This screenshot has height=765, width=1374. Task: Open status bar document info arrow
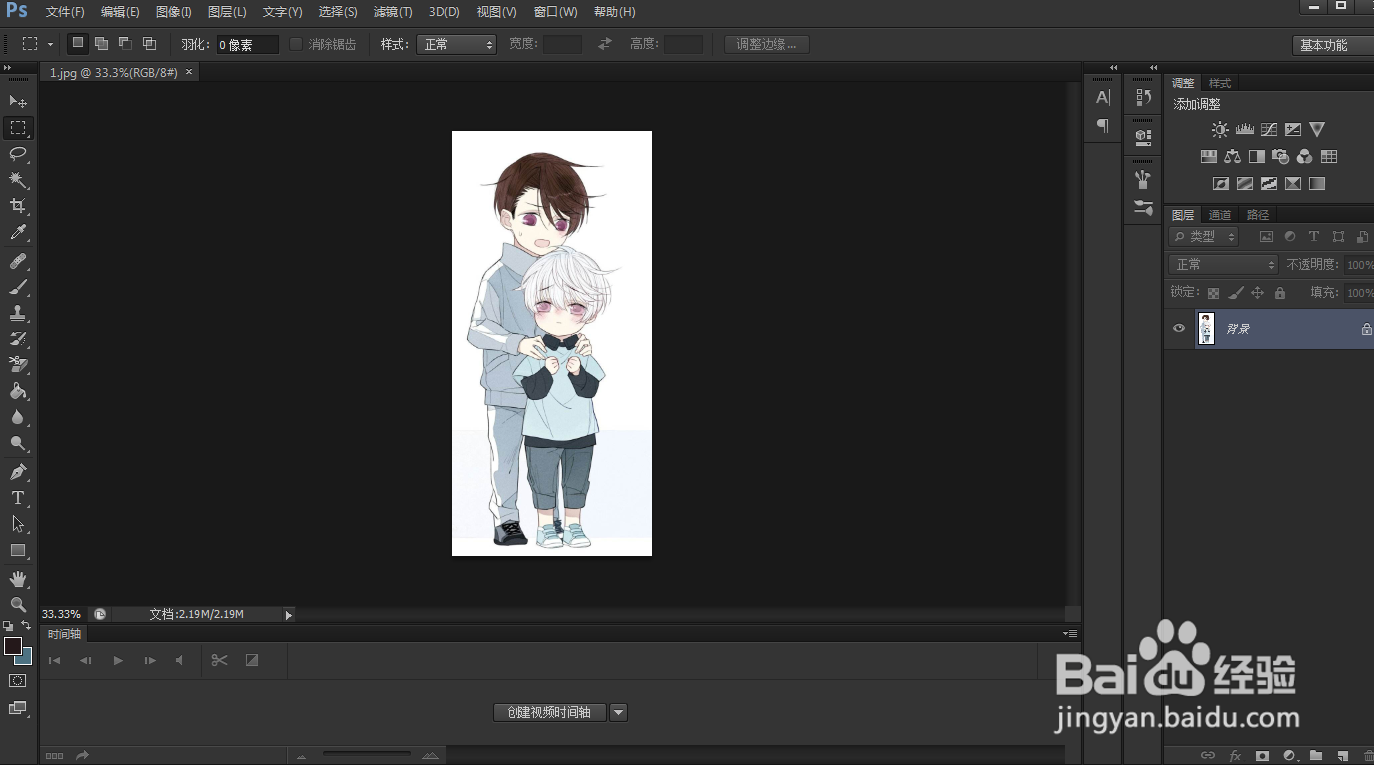click(x=288, y=615)
